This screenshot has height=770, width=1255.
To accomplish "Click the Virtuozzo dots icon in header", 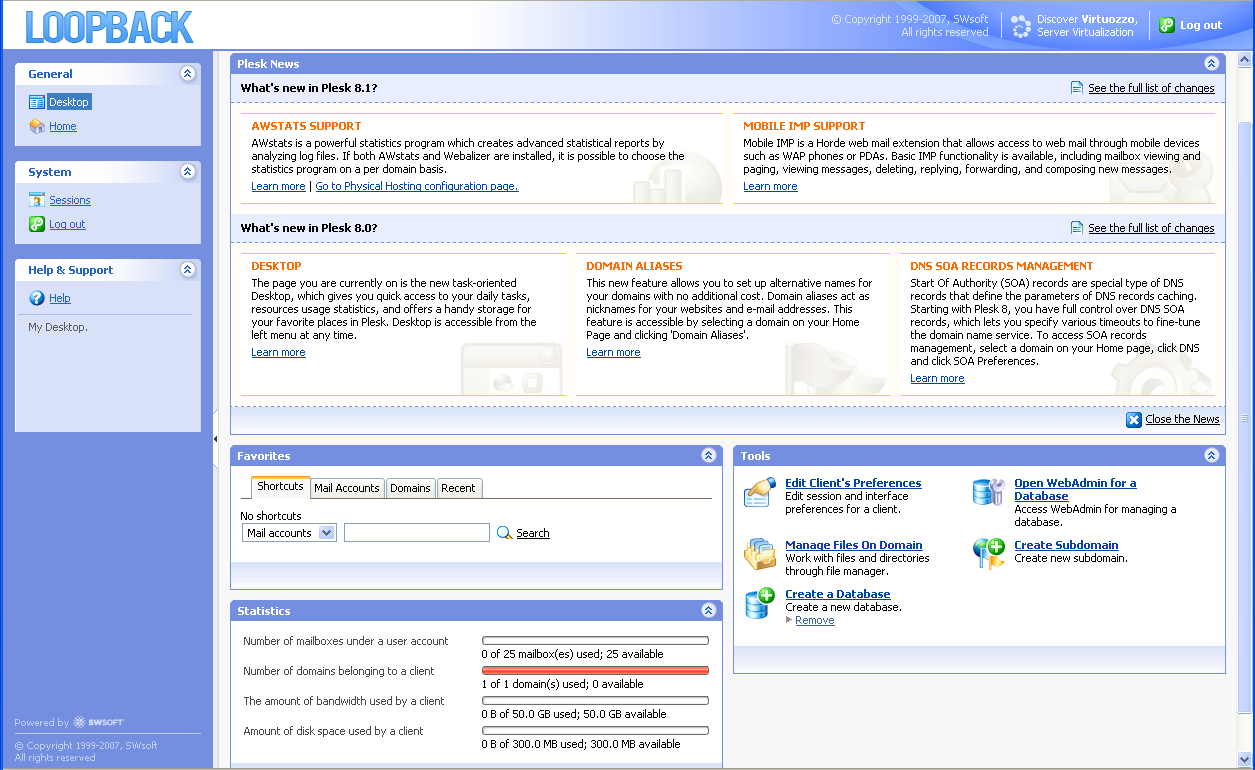I will [x=1021, y=25].
